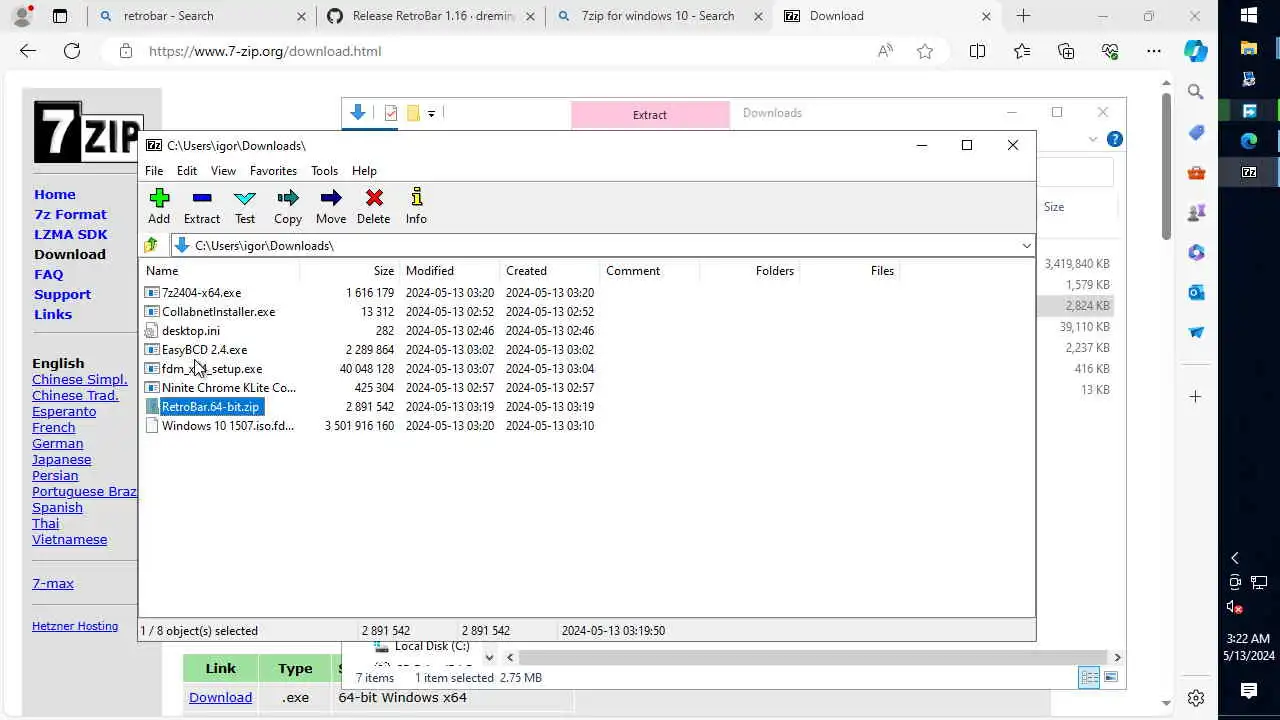Screen dimensions: 1280x720
Task: Choose the Esperanto language link
Action: pos(64,411)
